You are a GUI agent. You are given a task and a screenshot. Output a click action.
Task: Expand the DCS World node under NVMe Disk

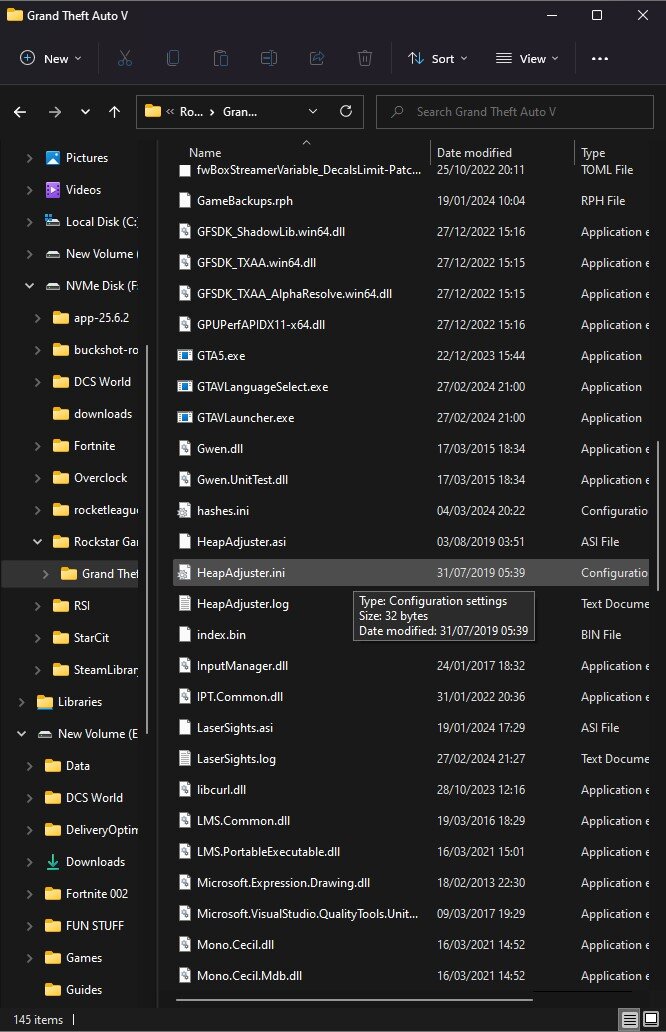(x=38, y=382)
